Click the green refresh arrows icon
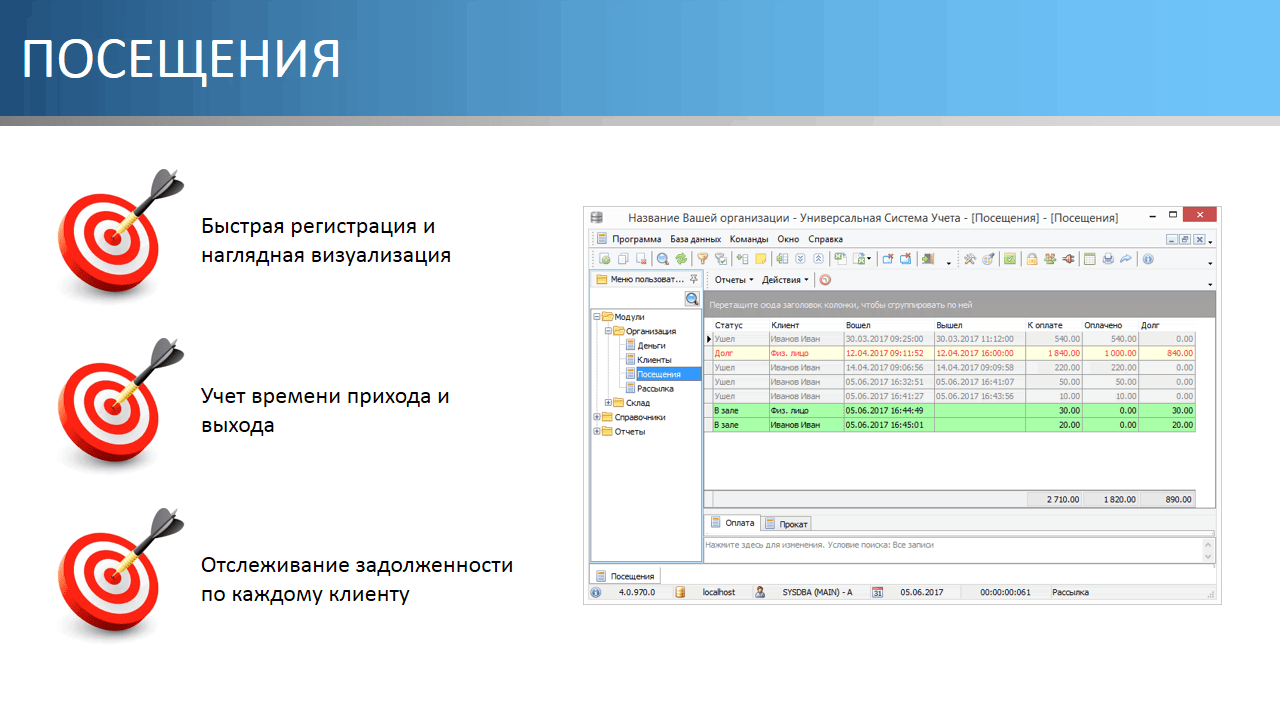 click(x=680, y=259)
